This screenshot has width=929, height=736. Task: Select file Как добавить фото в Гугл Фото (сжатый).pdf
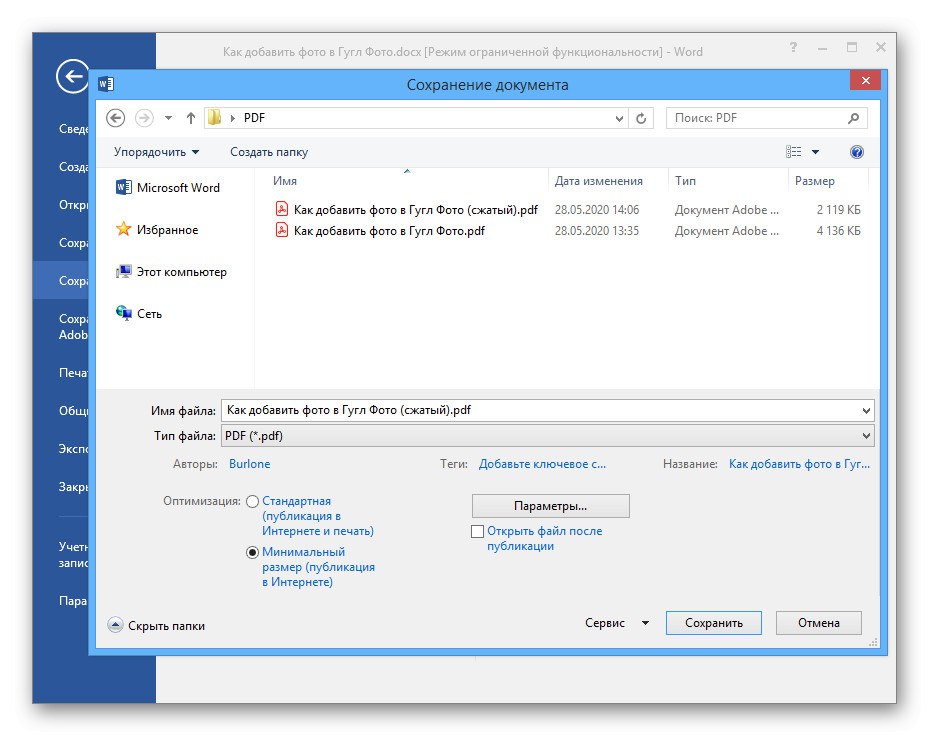[416, 210]
